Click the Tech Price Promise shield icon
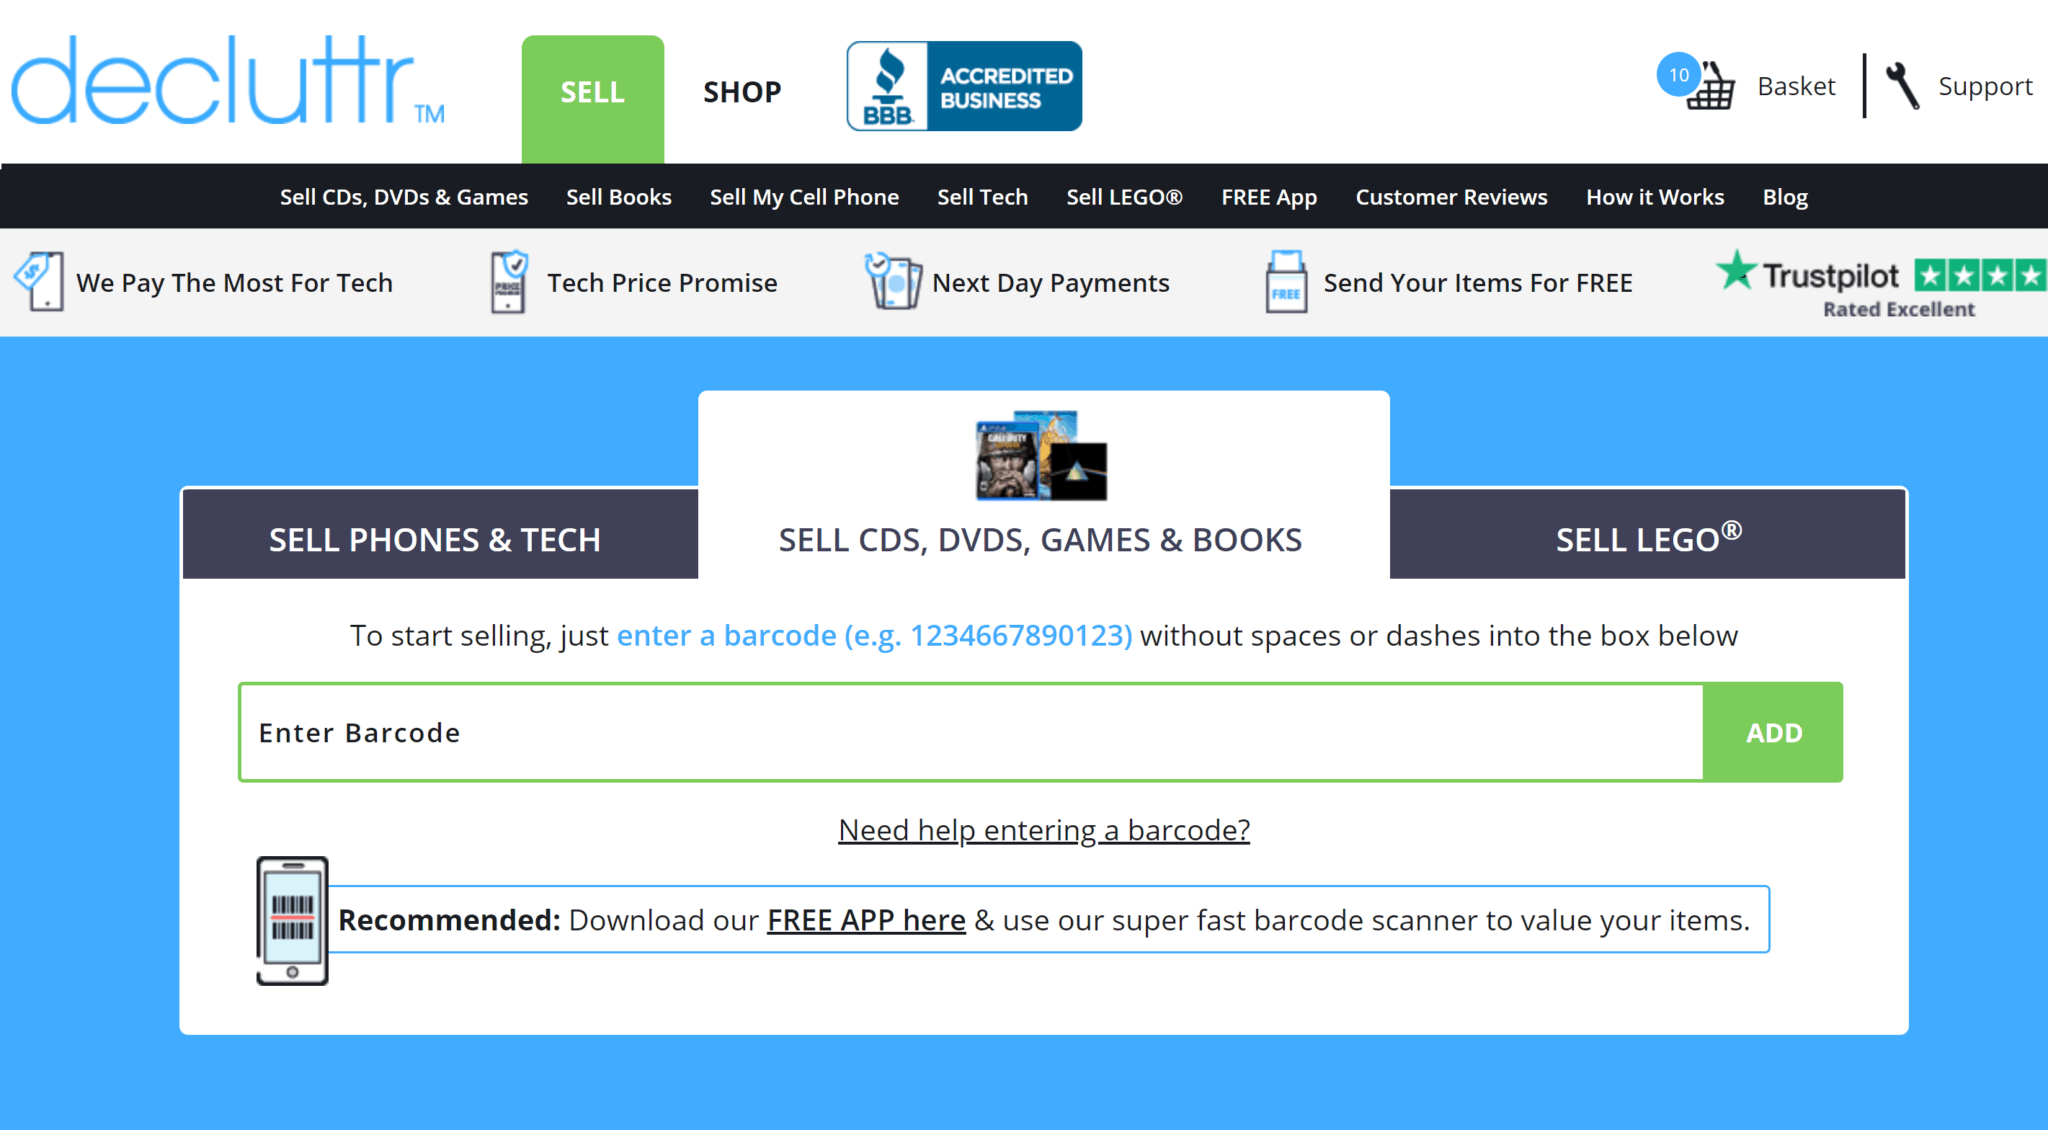 509,281
